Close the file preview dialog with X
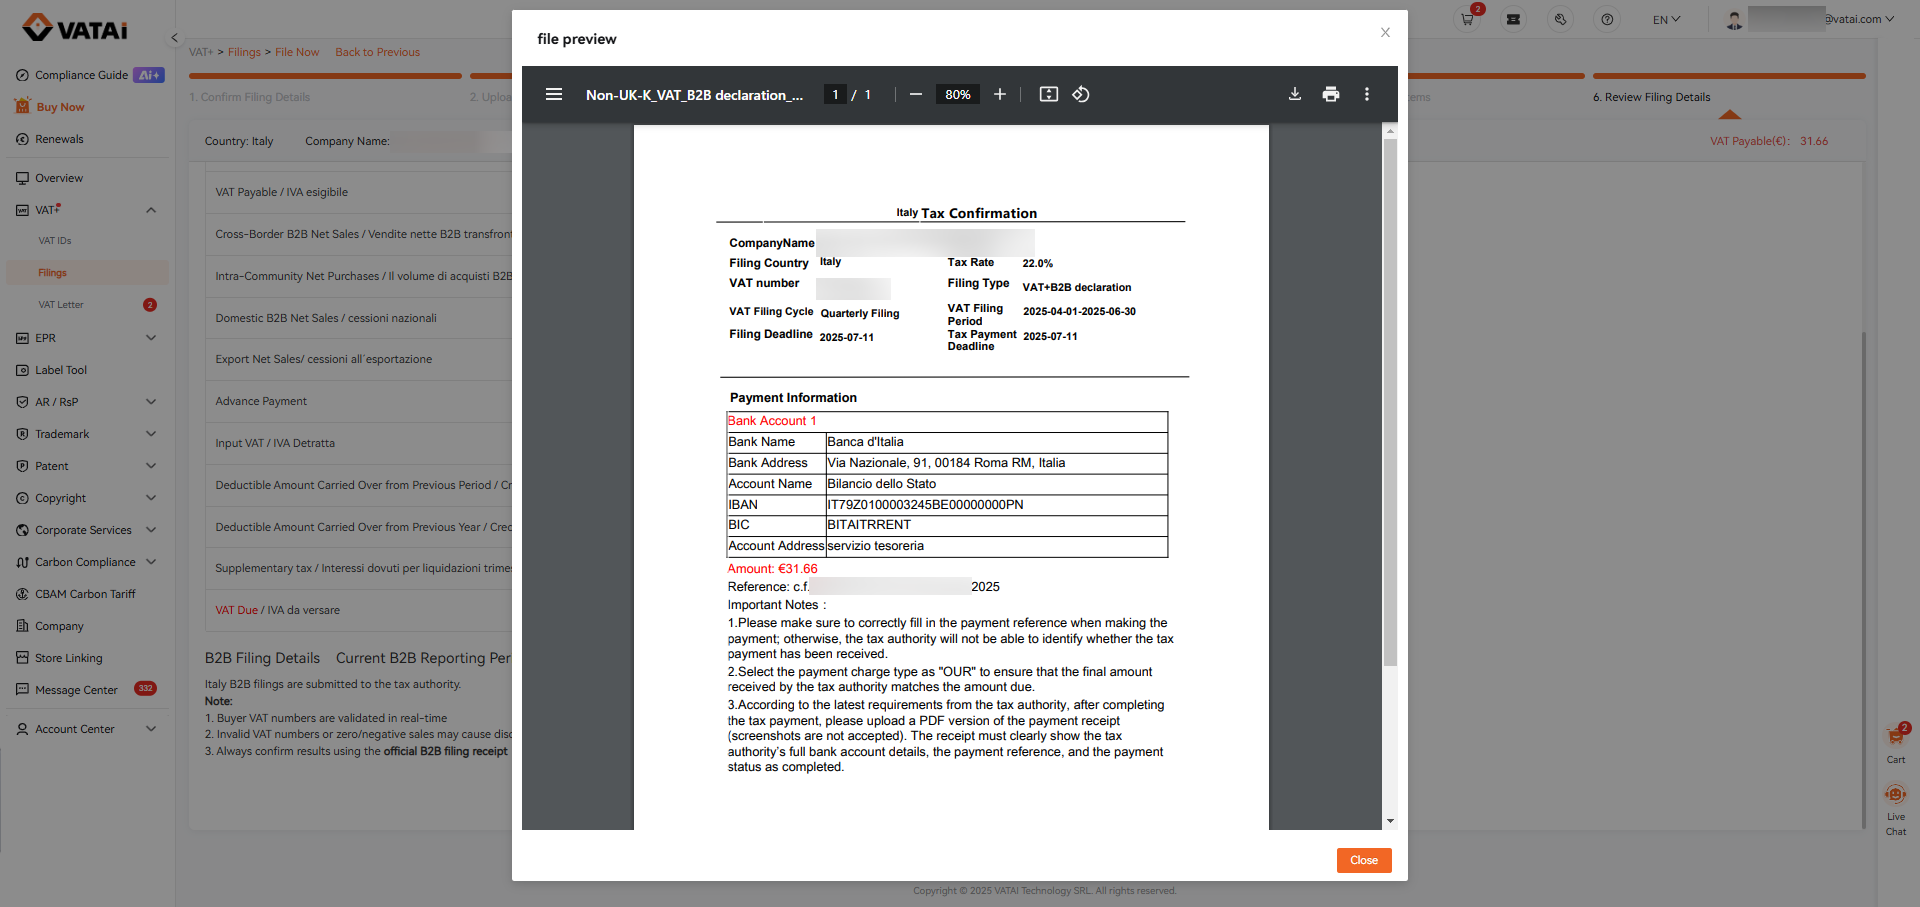 pyautogui.click(x=1385, y=32)
